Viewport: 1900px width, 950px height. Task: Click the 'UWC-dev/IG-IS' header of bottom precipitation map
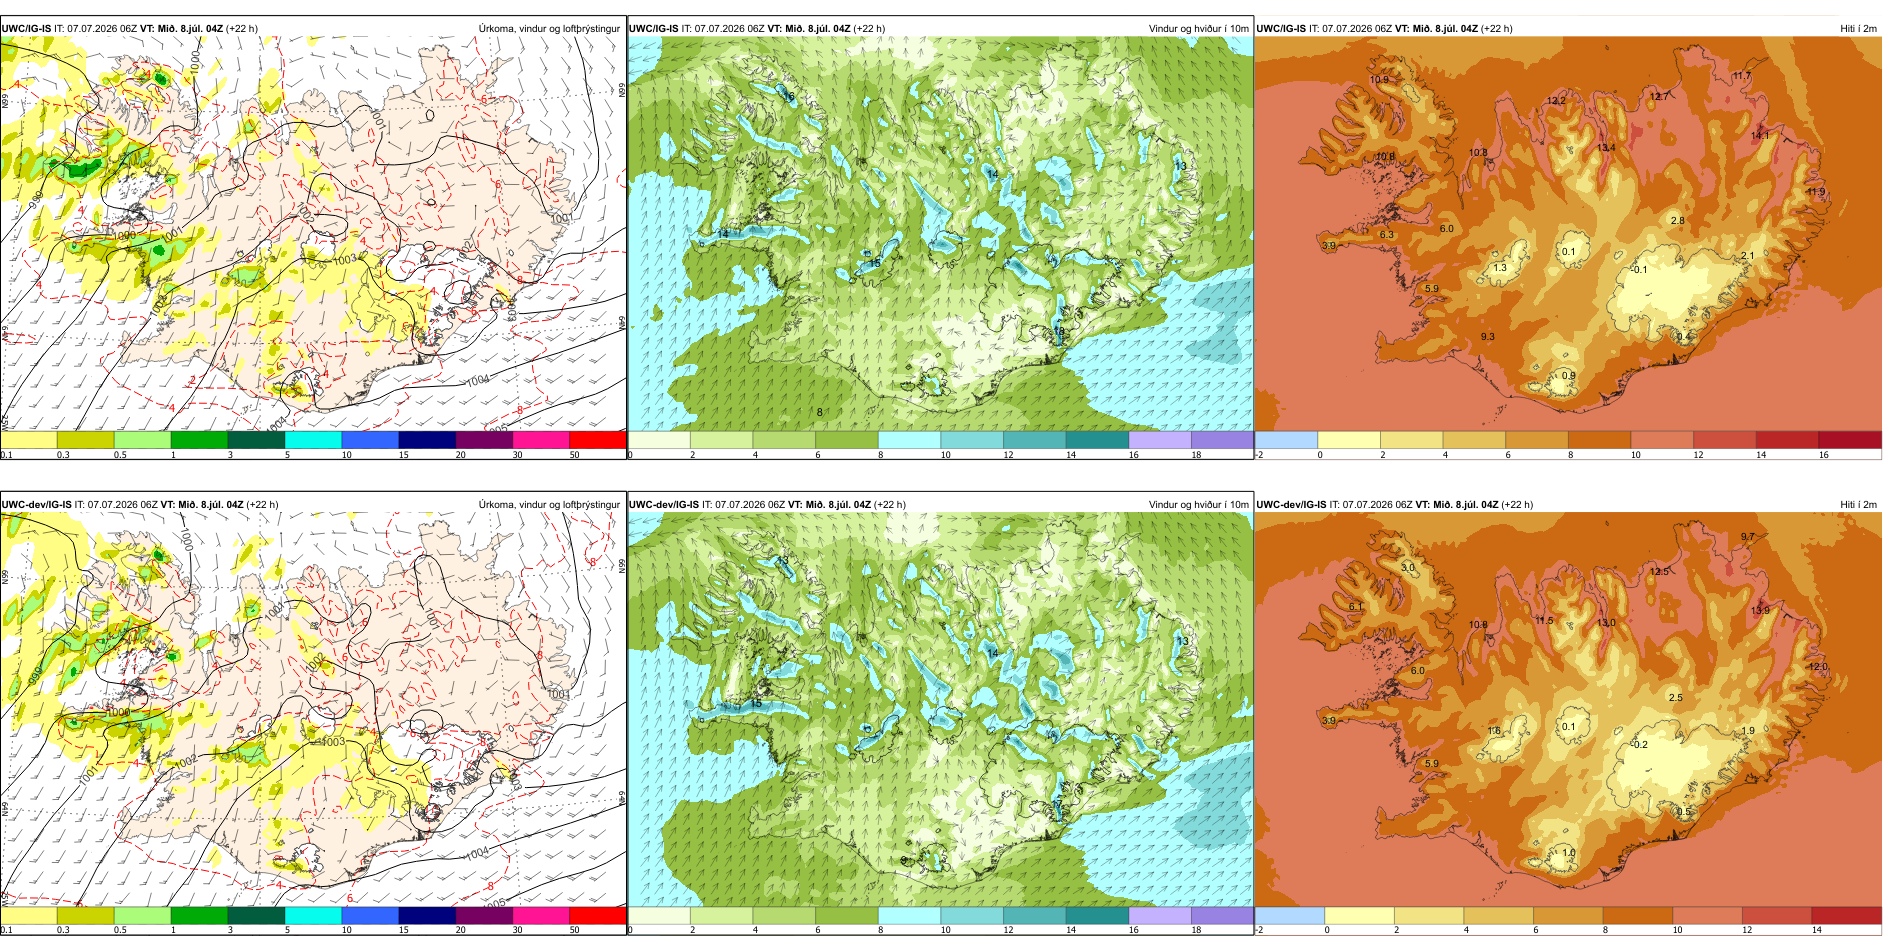point(36,505)
